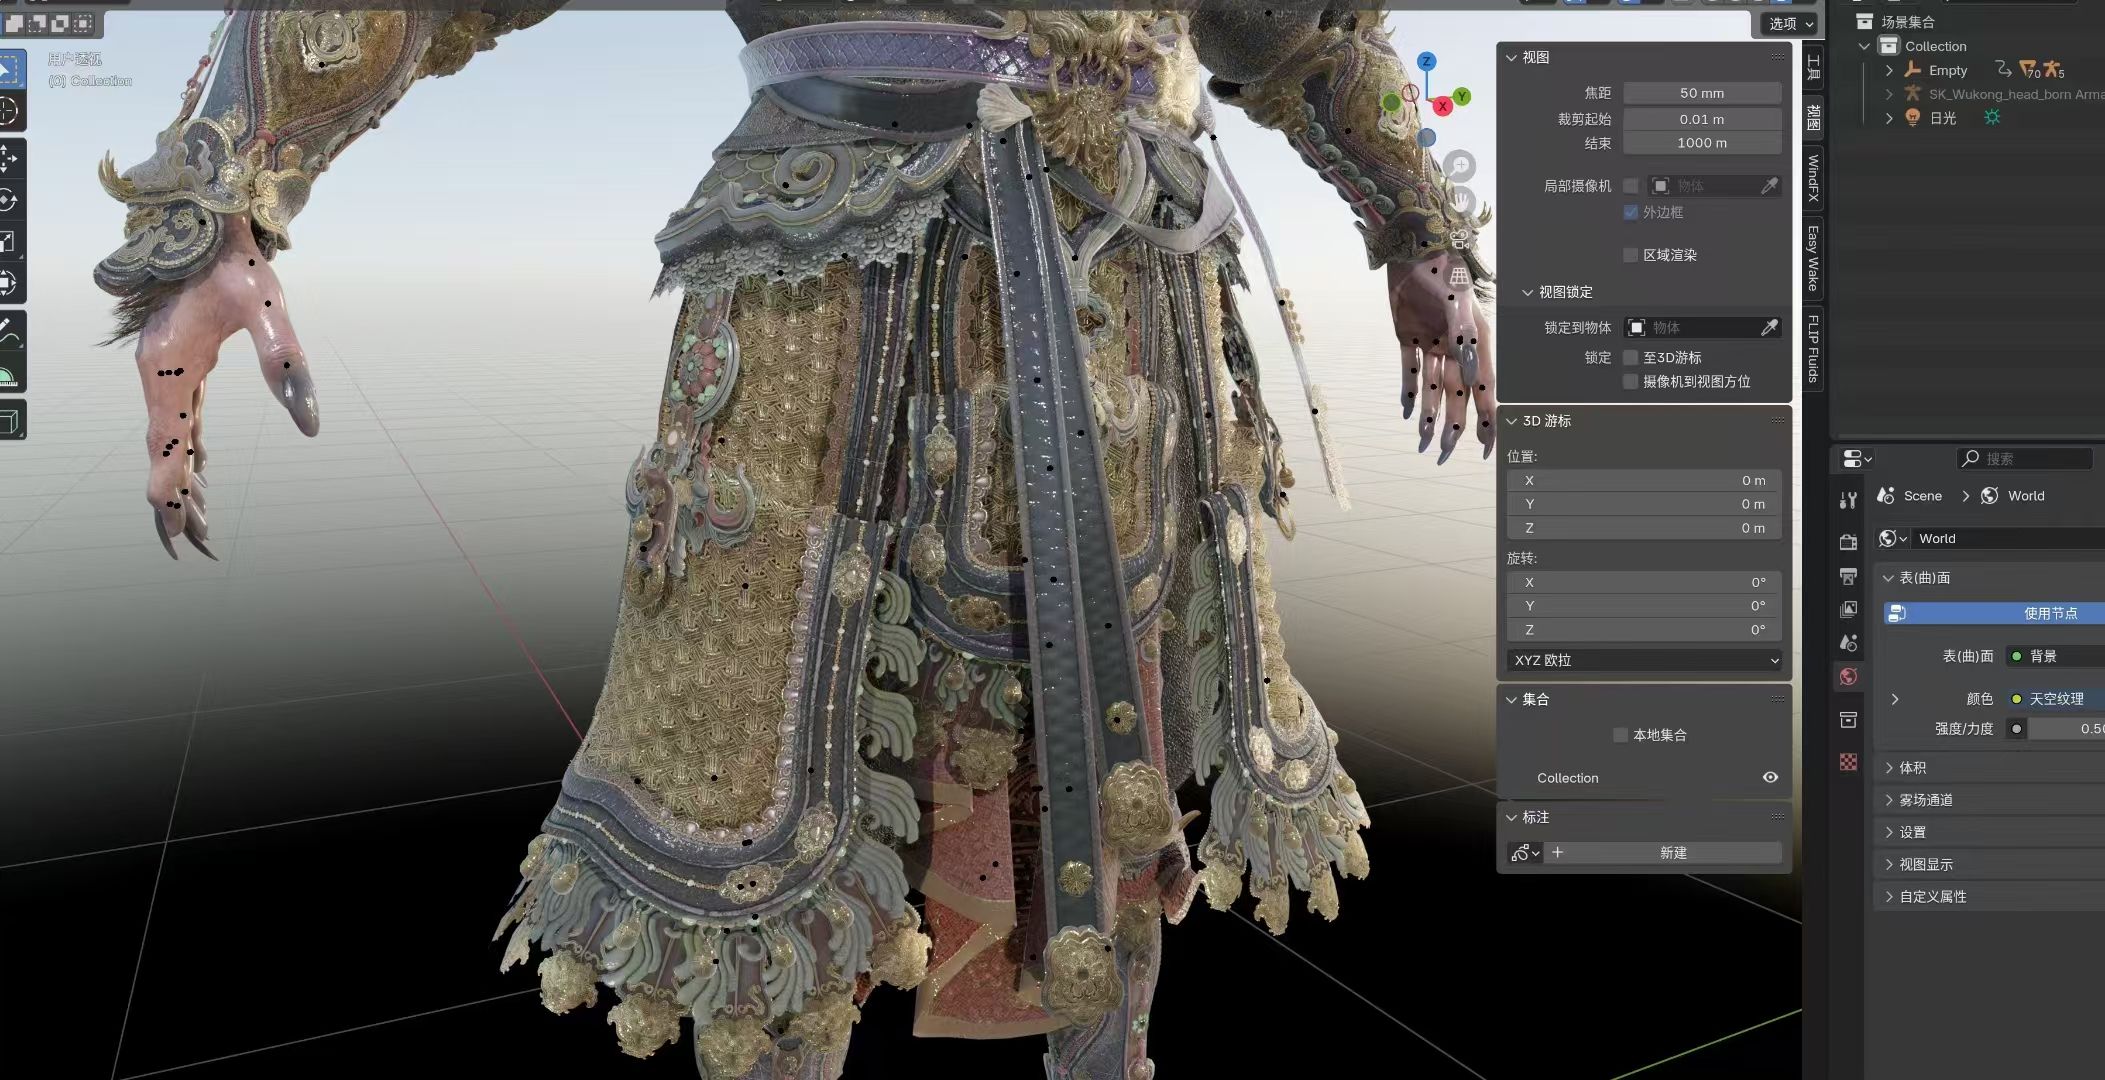
Task: Use eyedropper for 锁定到物体 field
Action: (x=1769, y=327)
